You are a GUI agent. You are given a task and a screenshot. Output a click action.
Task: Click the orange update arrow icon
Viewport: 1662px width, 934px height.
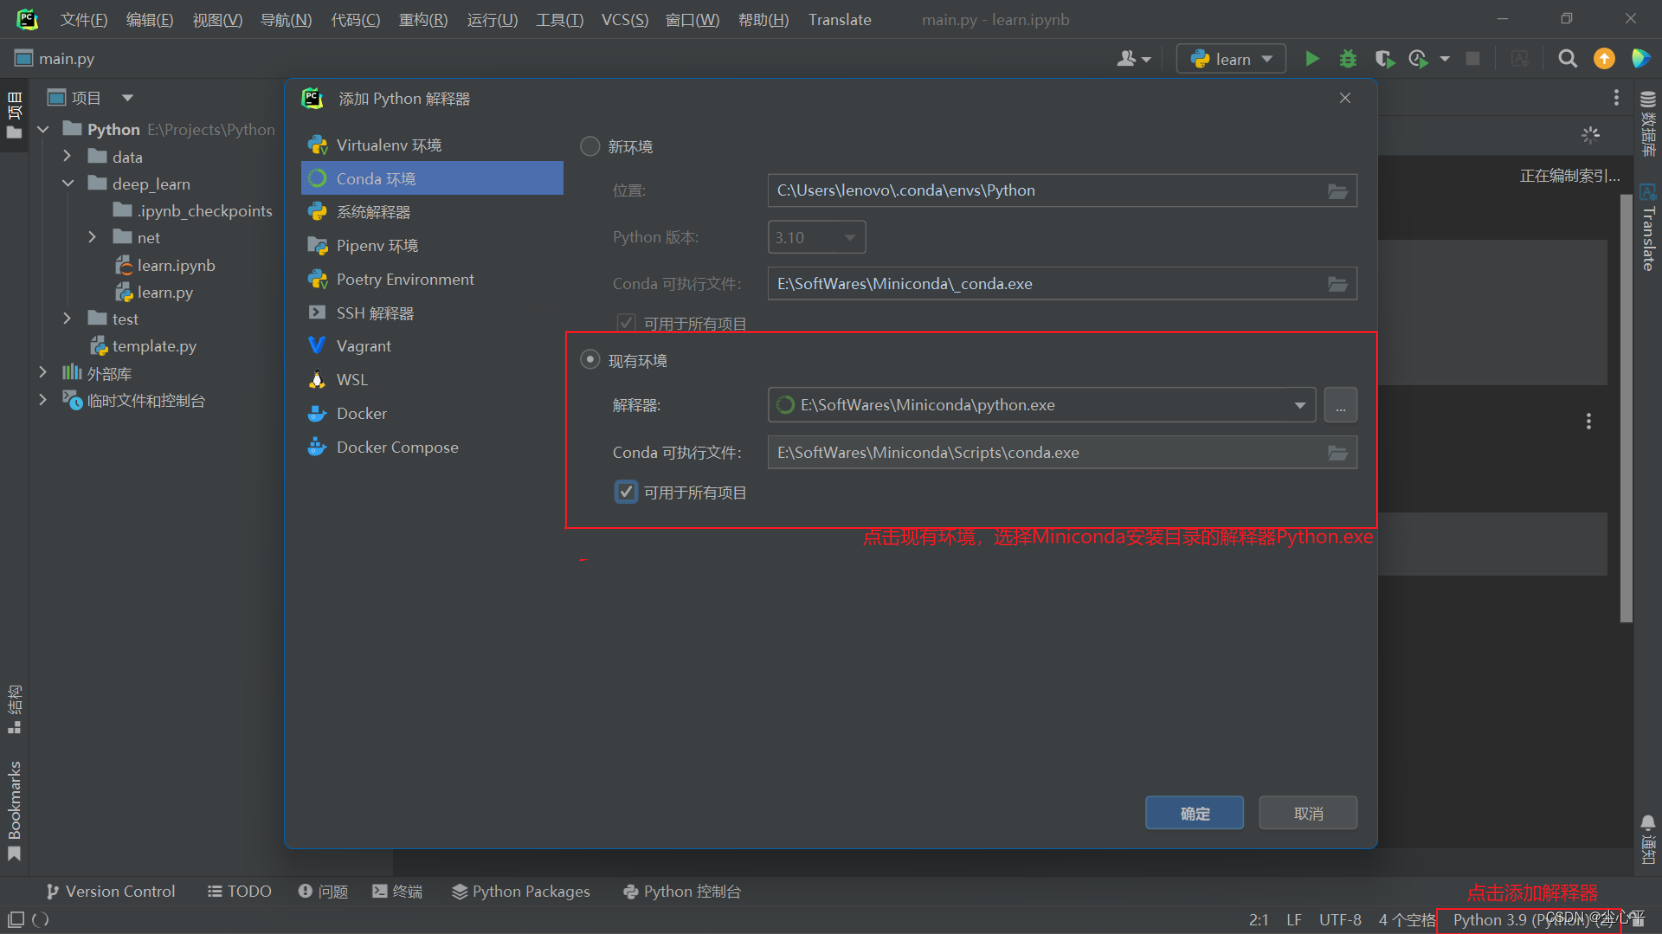click(x=1604, y=59)
